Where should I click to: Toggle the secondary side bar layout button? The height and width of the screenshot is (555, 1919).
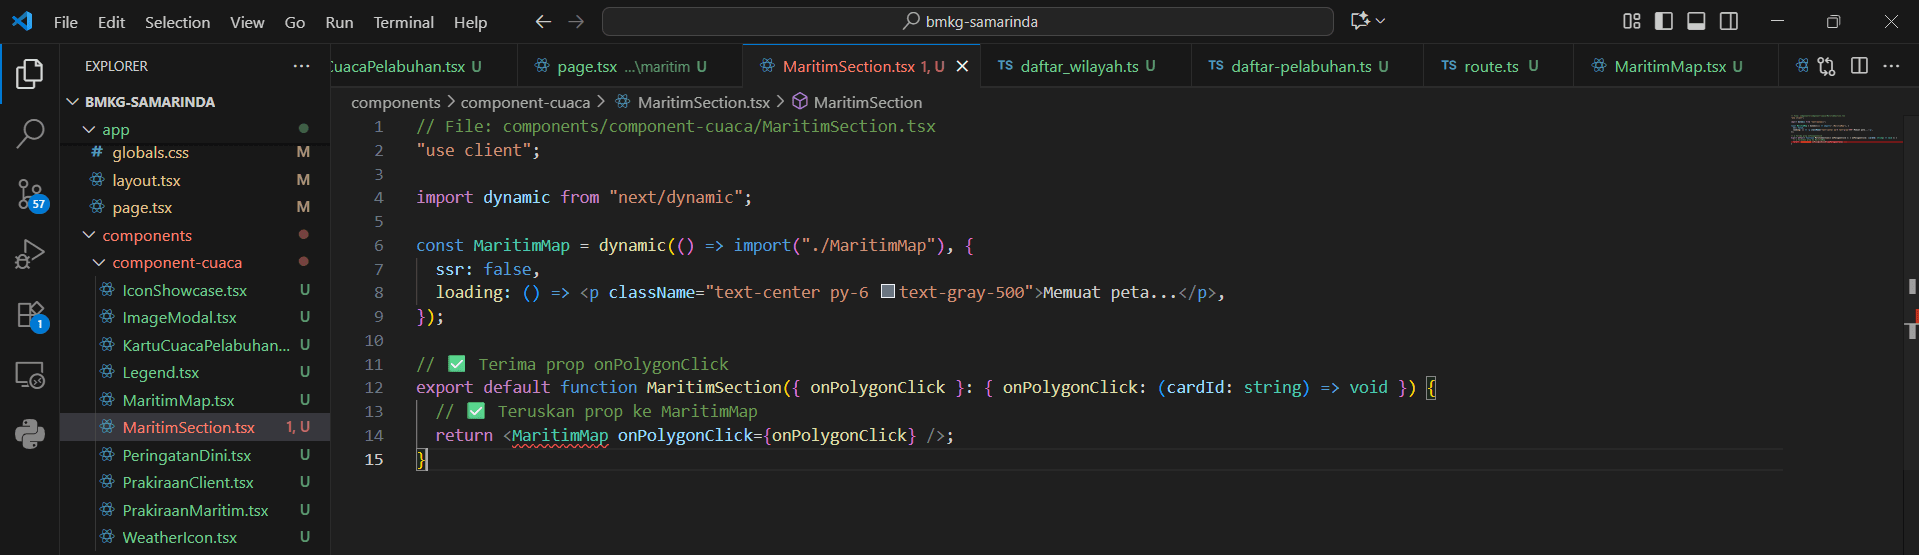point(1729,21)
